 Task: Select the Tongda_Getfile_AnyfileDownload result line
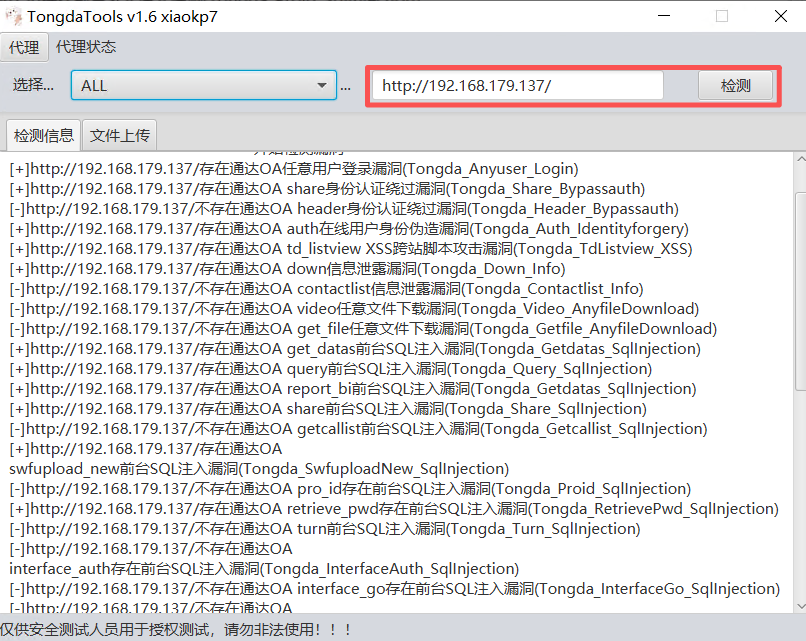pos(363,329)
